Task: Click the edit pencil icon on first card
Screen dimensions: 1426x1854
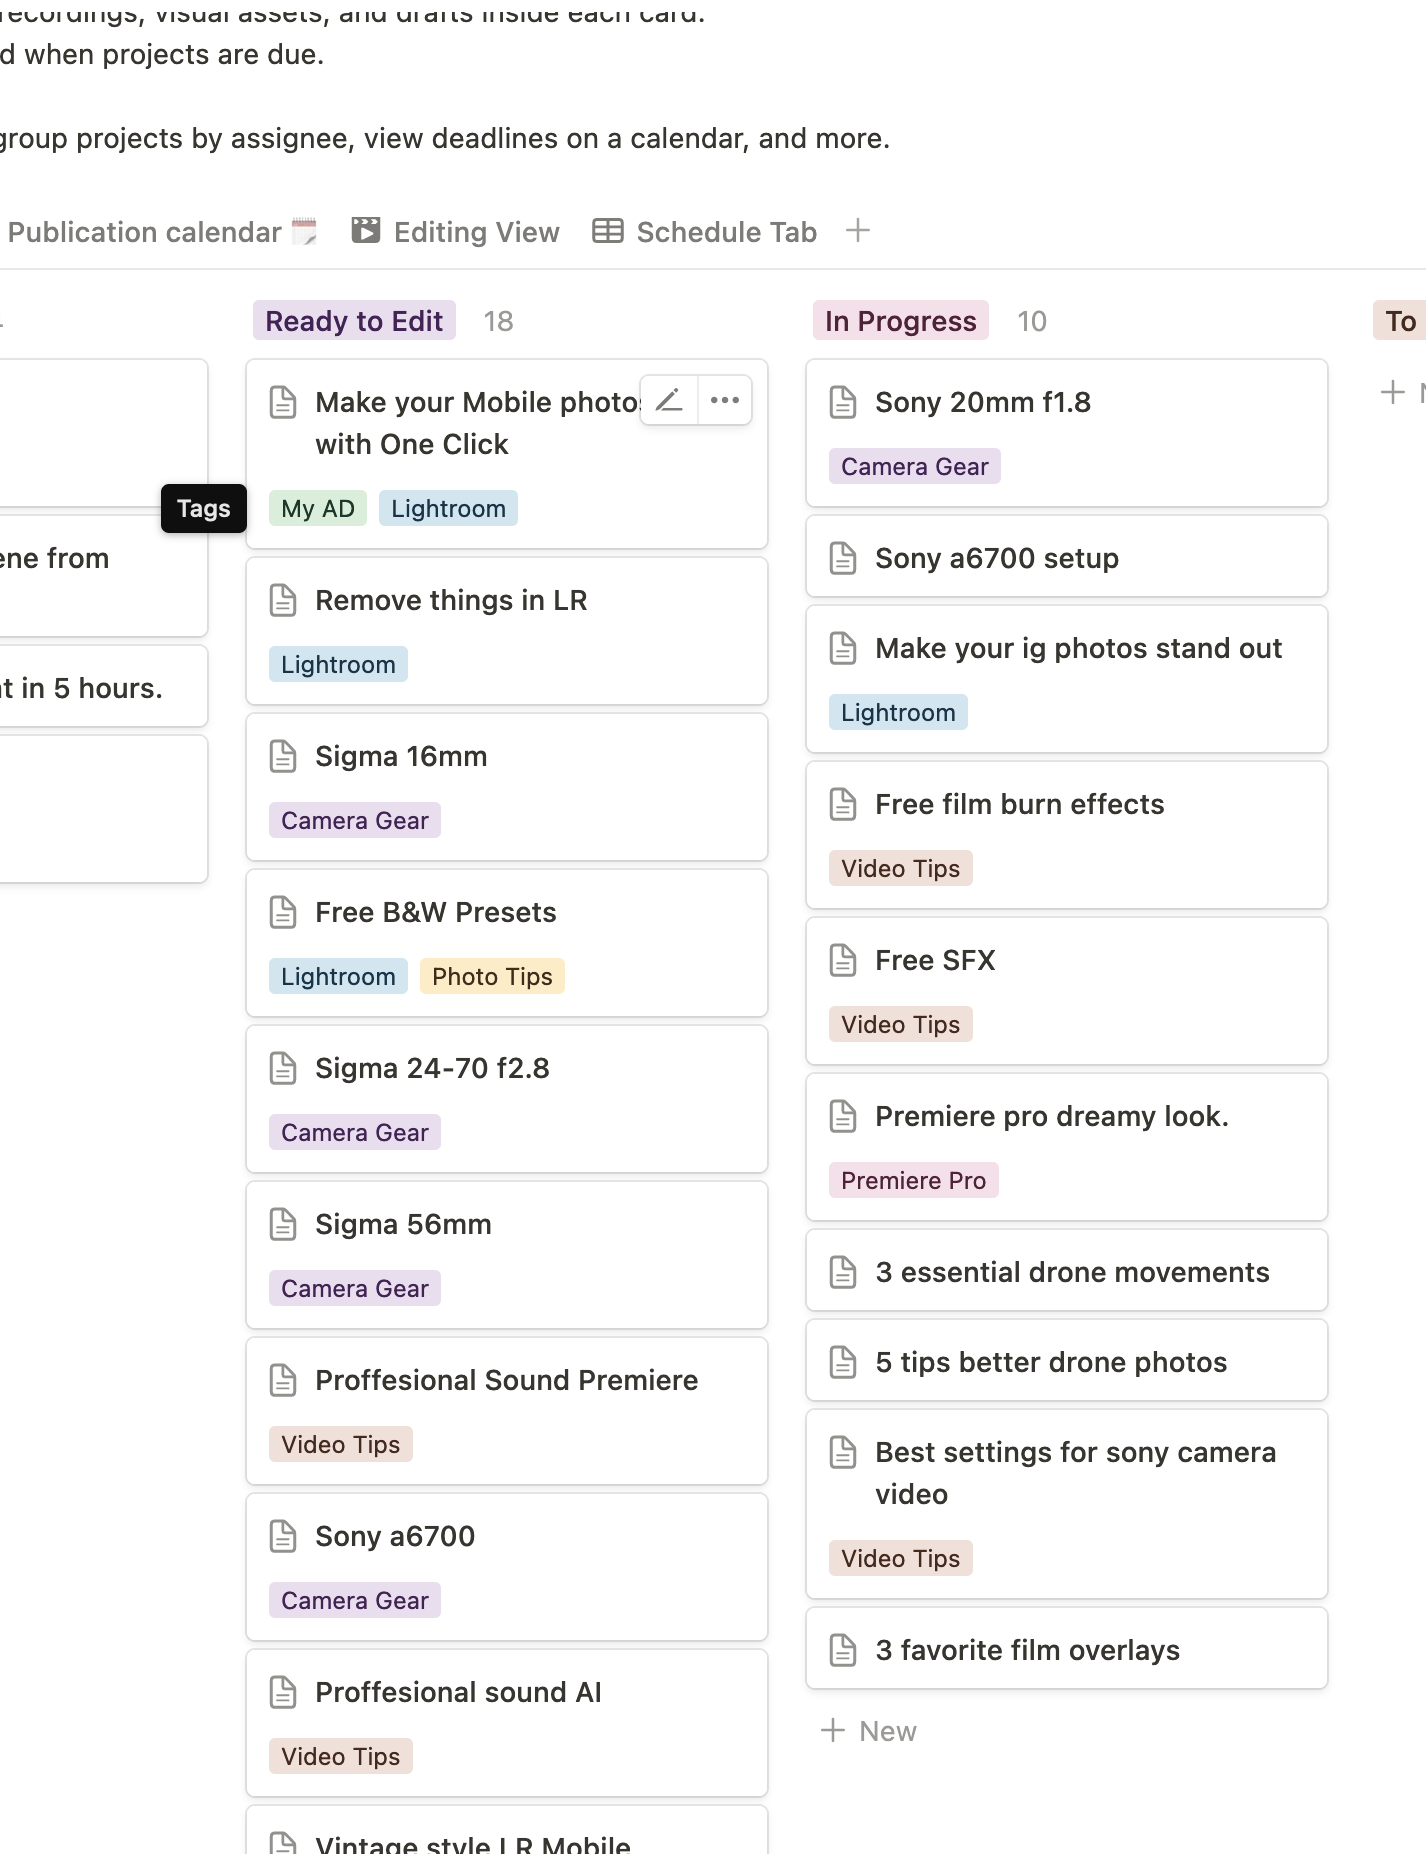Action: pyautogui.click(x=669, y=401)
